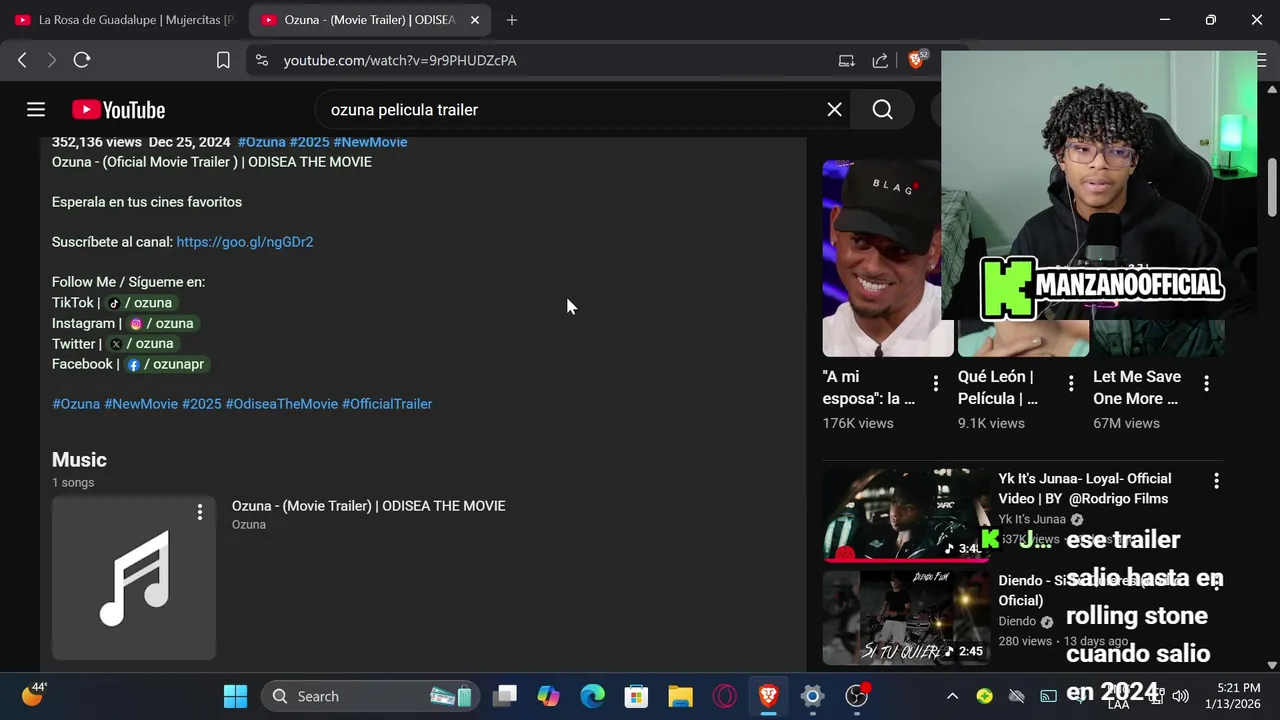Click the top #NewMovie hashtag
The width and height of the screenshot is (1280, 720).
tap(370, 142)
